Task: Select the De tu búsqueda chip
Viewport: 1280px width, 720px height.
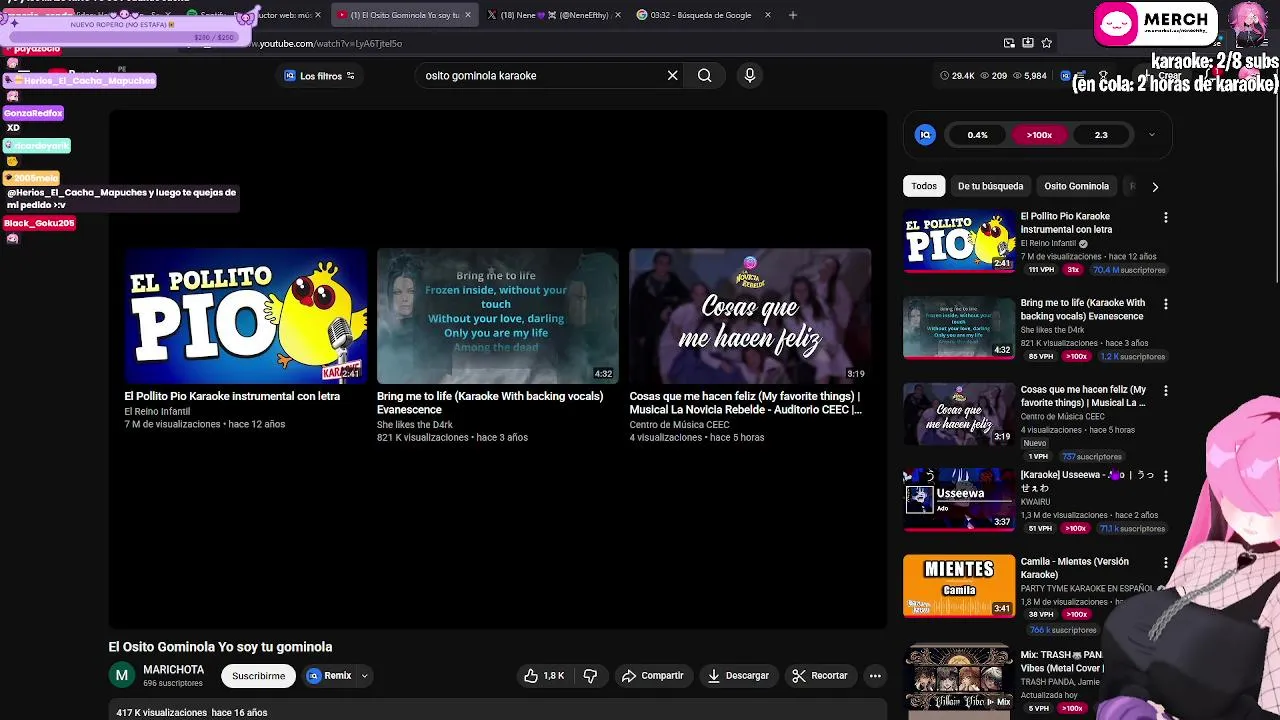Action: pos(990,186)
